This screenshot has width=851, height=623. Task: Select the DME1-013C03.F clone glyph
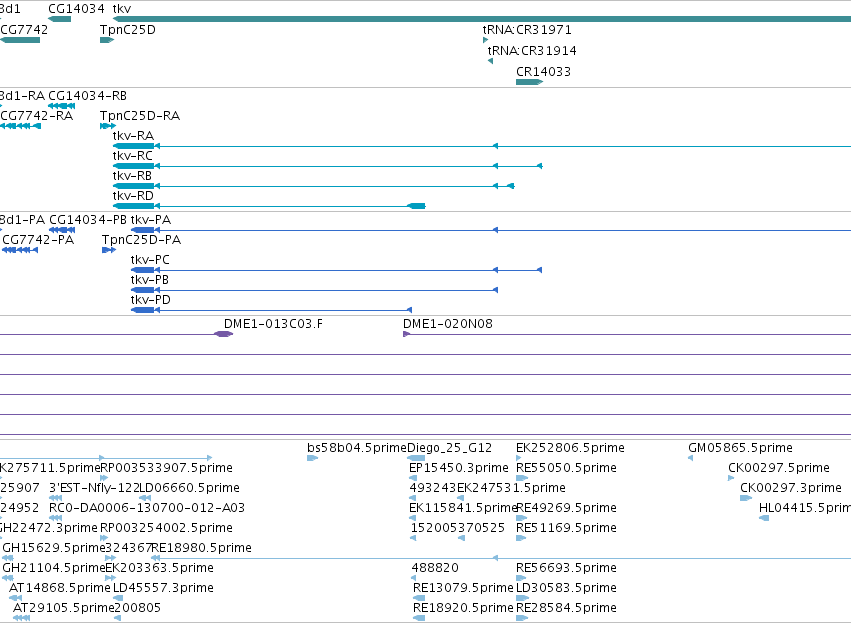[224, 334]
